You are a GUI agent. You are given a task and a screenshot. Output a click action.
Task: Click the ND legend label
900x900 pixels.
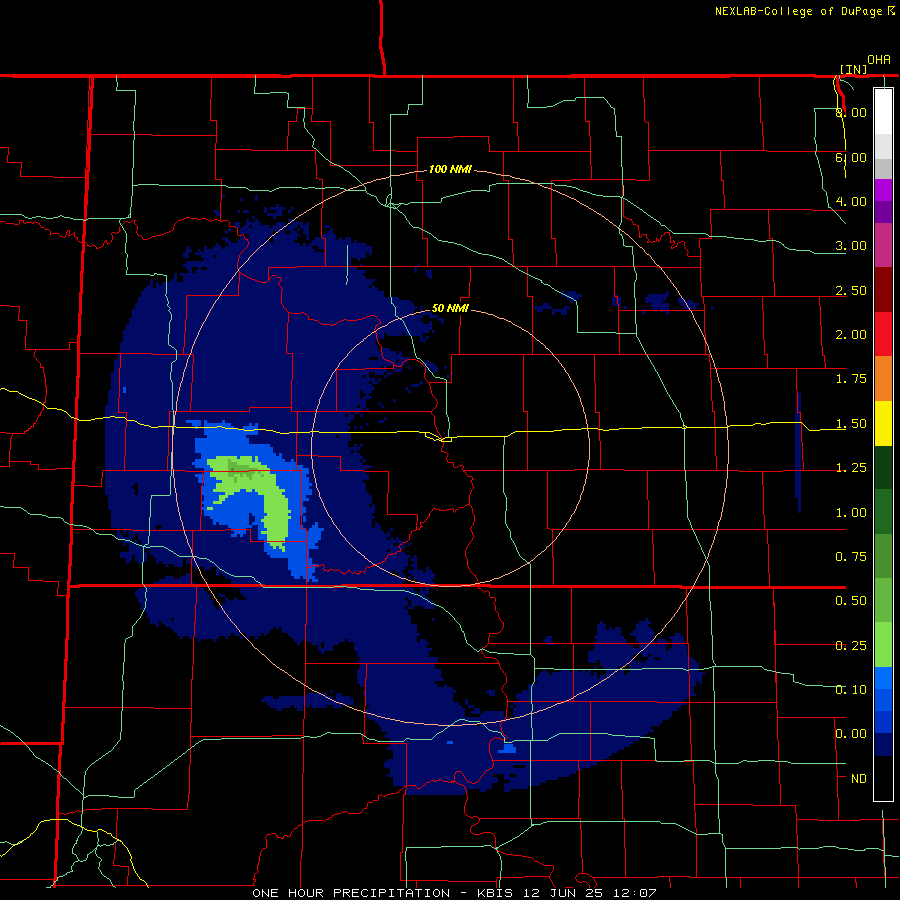tap(859, 779)
